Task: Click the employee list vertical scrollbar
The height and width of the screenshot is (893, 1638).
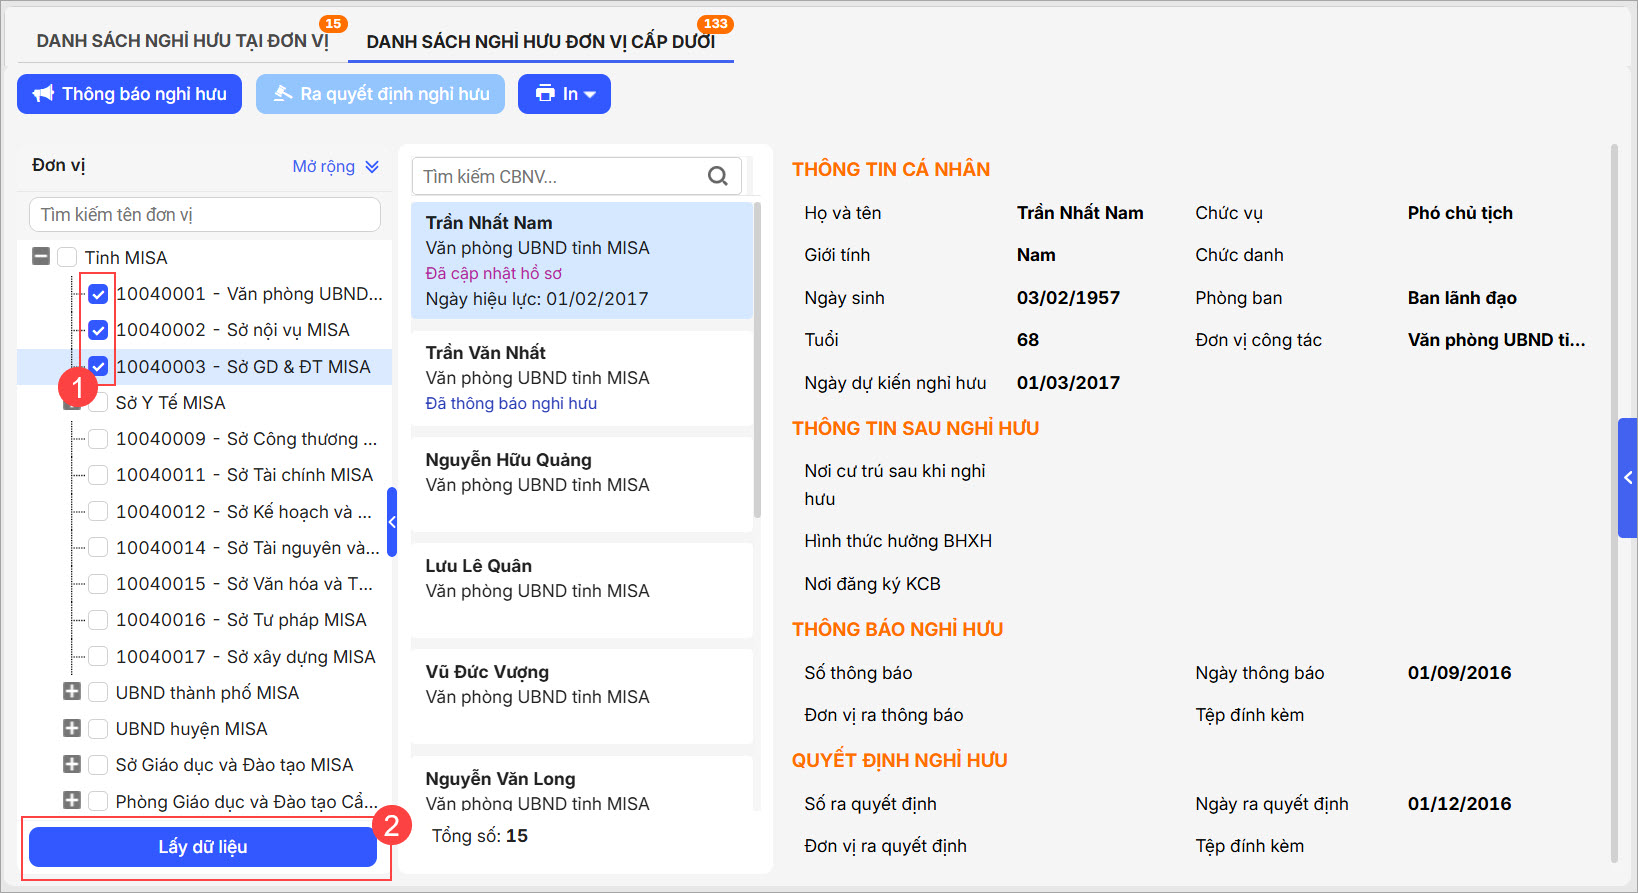Action: click(x=757, y=360)
